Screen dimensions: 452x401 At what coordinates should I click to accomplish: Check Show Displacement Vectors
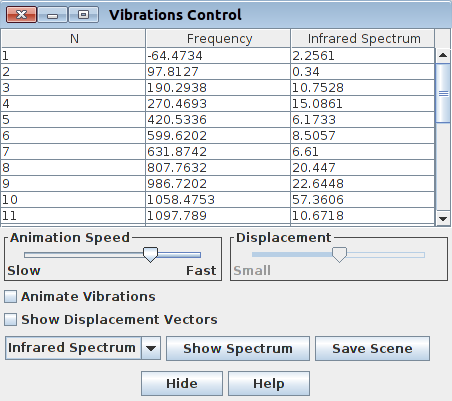click(x=11, y=319)
